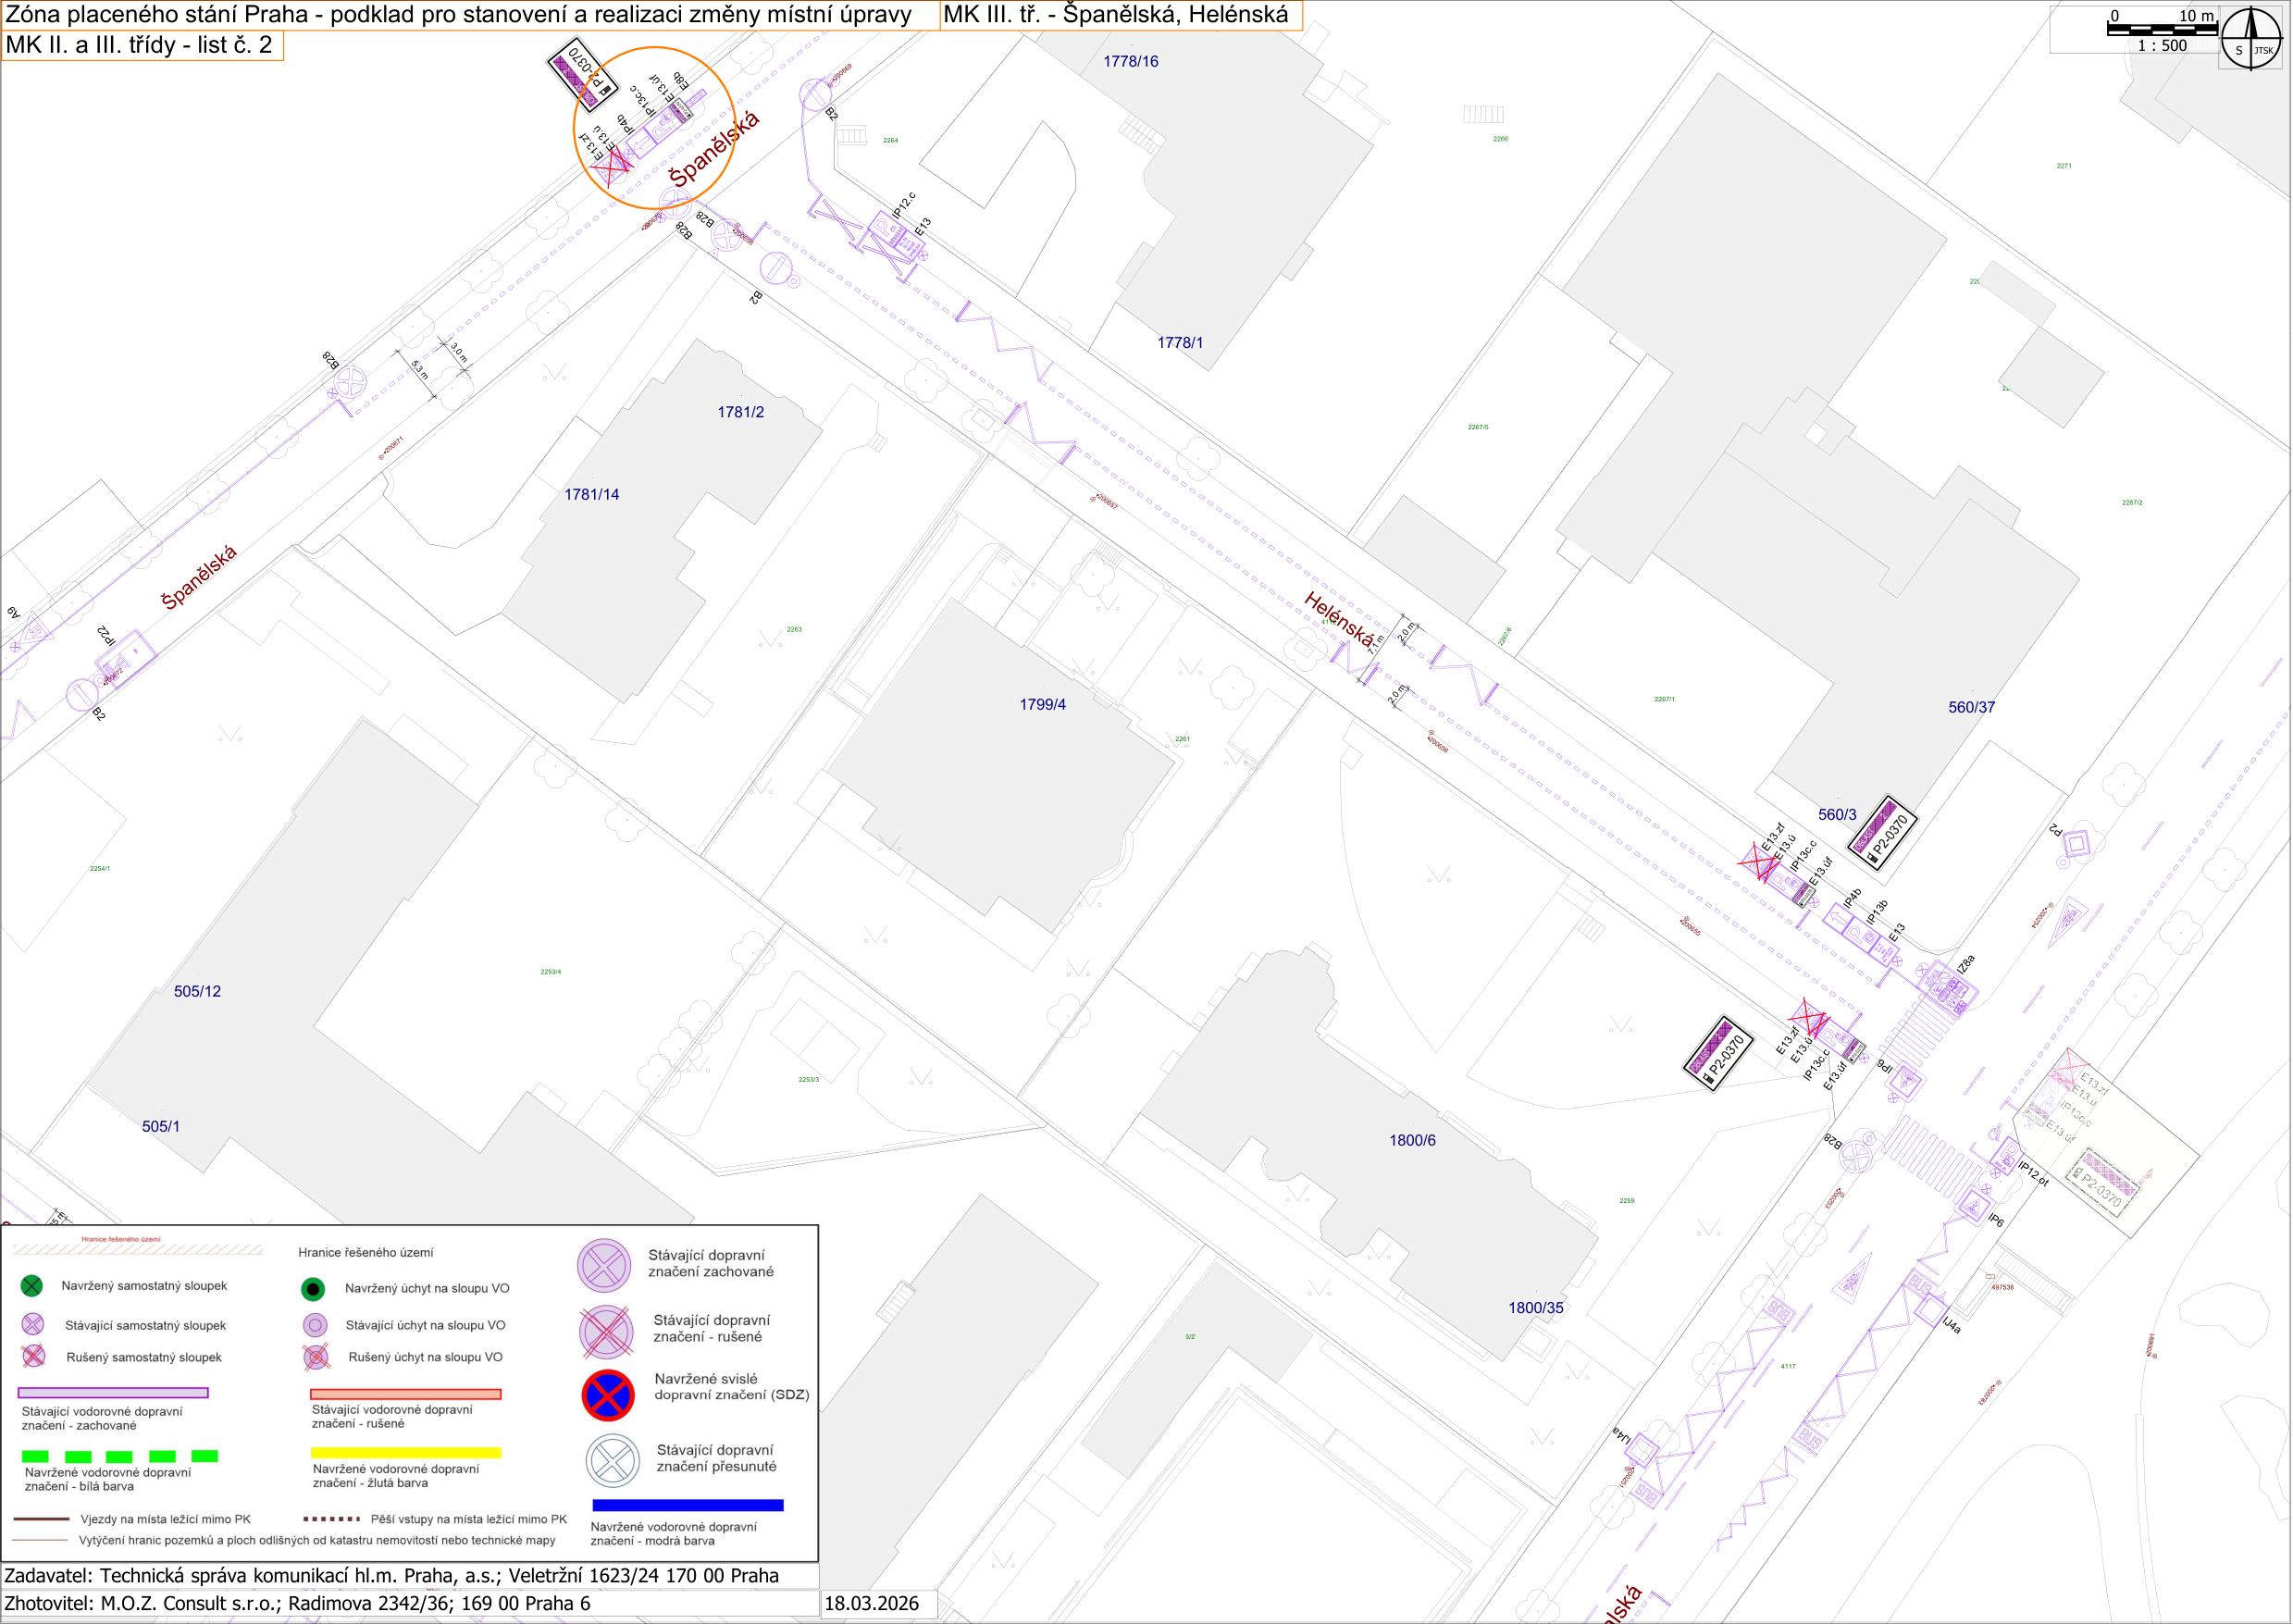2293x1624 pixels.
Task: Click the IP22 sign label on Španělská
Action: pyautogui.click(x=106, y=635)
